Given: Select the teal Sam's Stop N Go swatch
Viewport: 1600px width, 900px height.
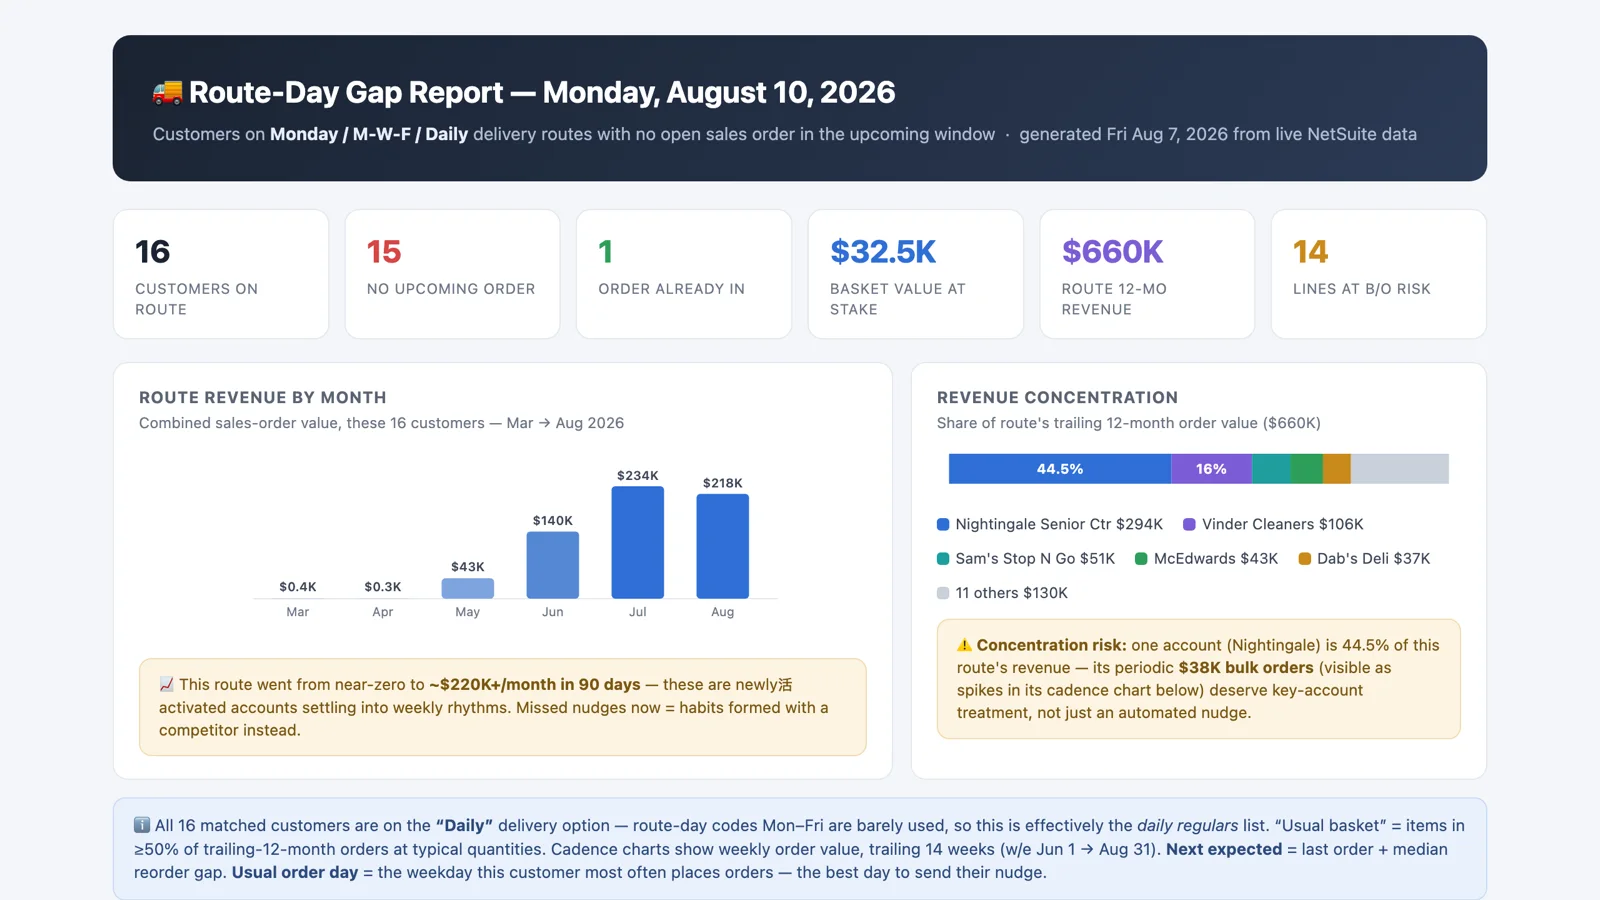Looking at the screenshot, I should click(943, 559).
